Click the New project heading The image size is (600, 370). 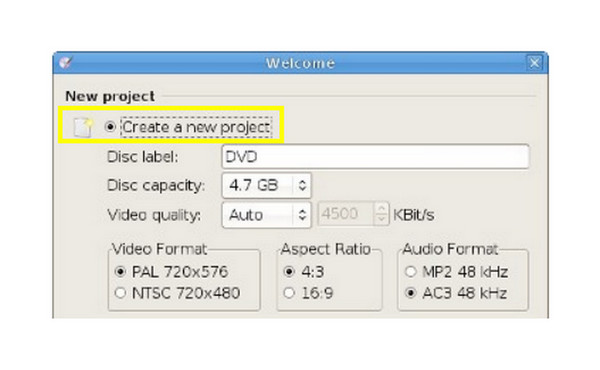[x=110, y=96]
